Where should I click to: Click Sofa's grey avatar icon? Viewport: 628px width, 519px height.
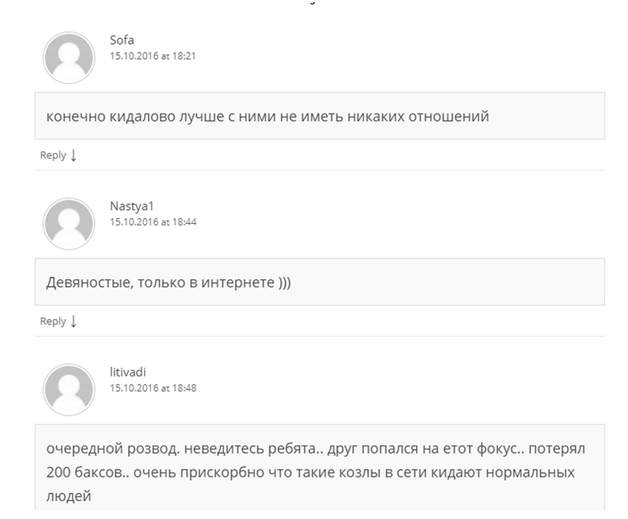(68, 57)
